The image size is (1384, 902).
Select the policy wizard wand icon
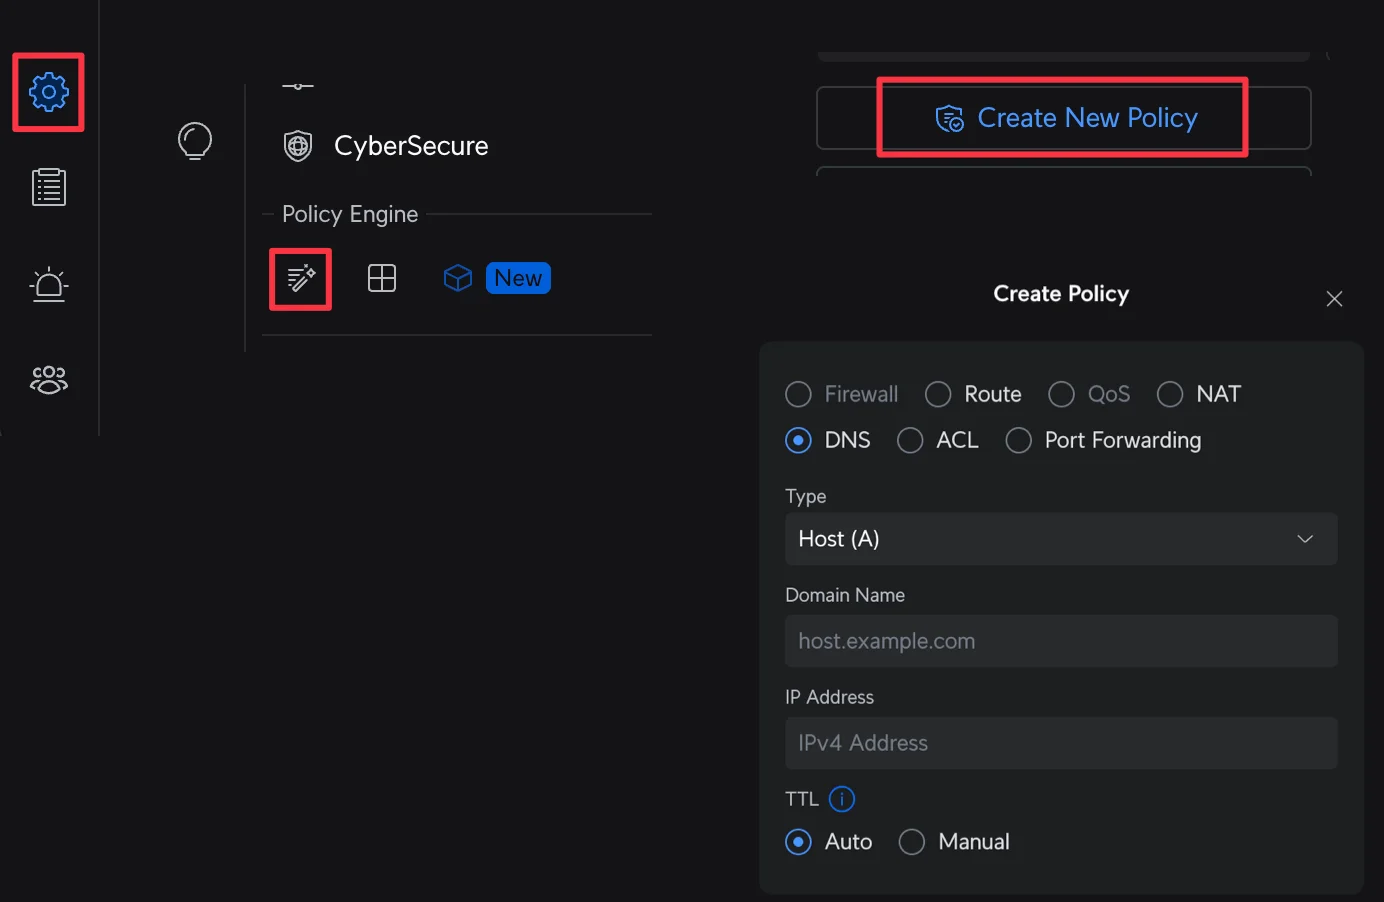[300, 278]
